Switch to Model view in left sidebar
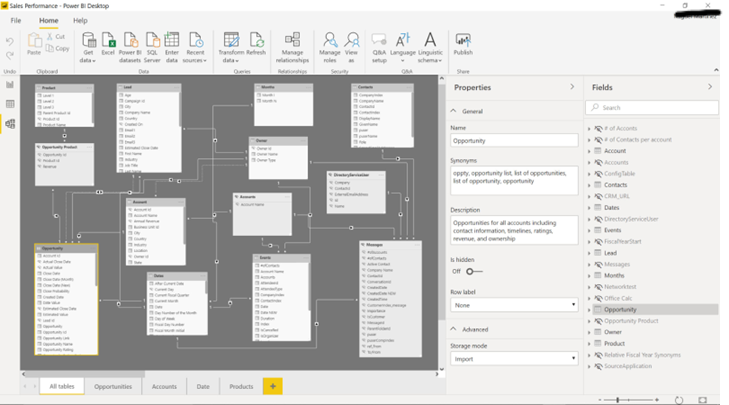 click(x=10, y=124)
